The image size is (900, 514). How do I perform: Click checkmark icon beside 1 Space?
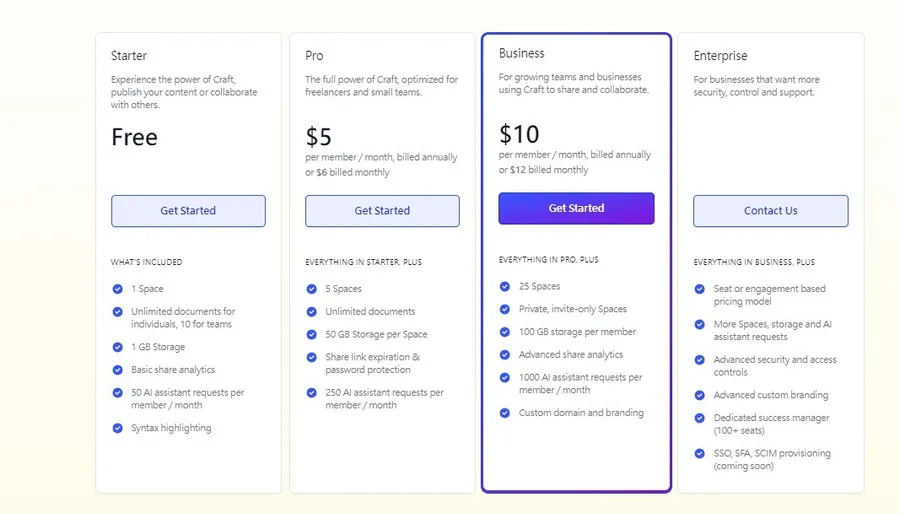pos(118,289)
